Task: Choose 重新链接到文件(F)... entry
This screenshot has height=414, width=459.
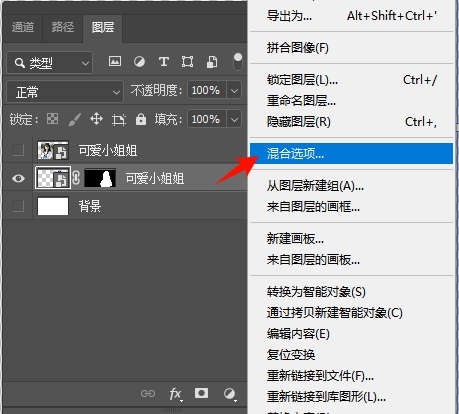Action: (x=351, y=376)
